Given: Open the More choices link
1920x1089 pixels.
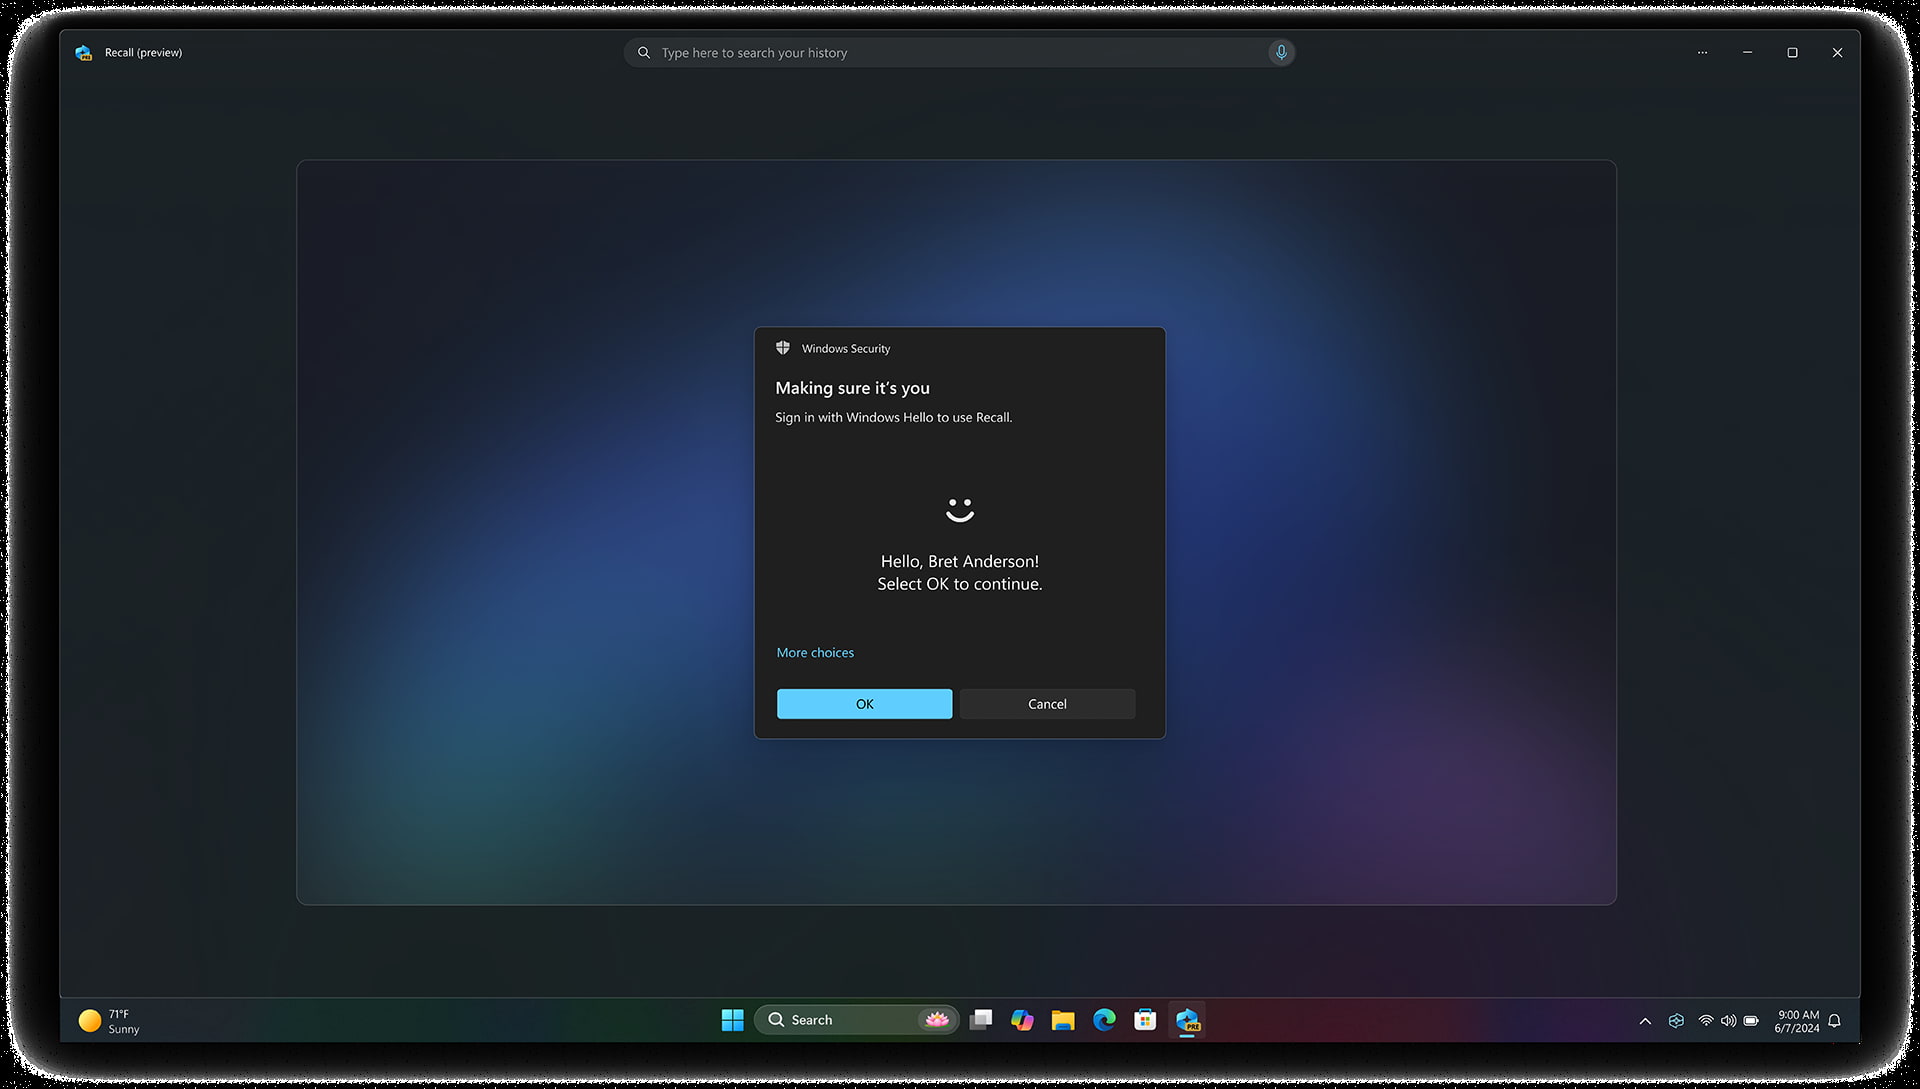Looking at the screenshot, I should click(815, 653).
